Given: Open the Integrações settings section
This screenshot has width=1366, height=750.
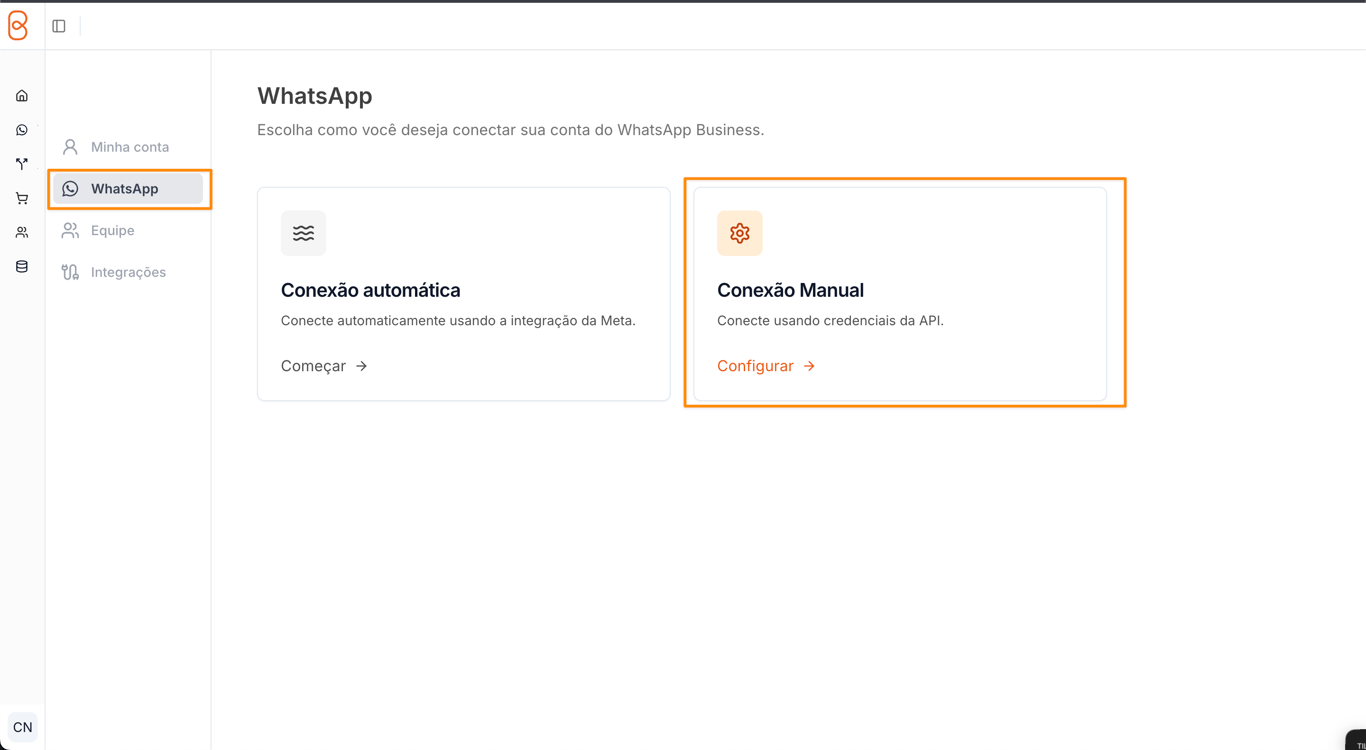Looking at the screenshot, I should point(128,272).
